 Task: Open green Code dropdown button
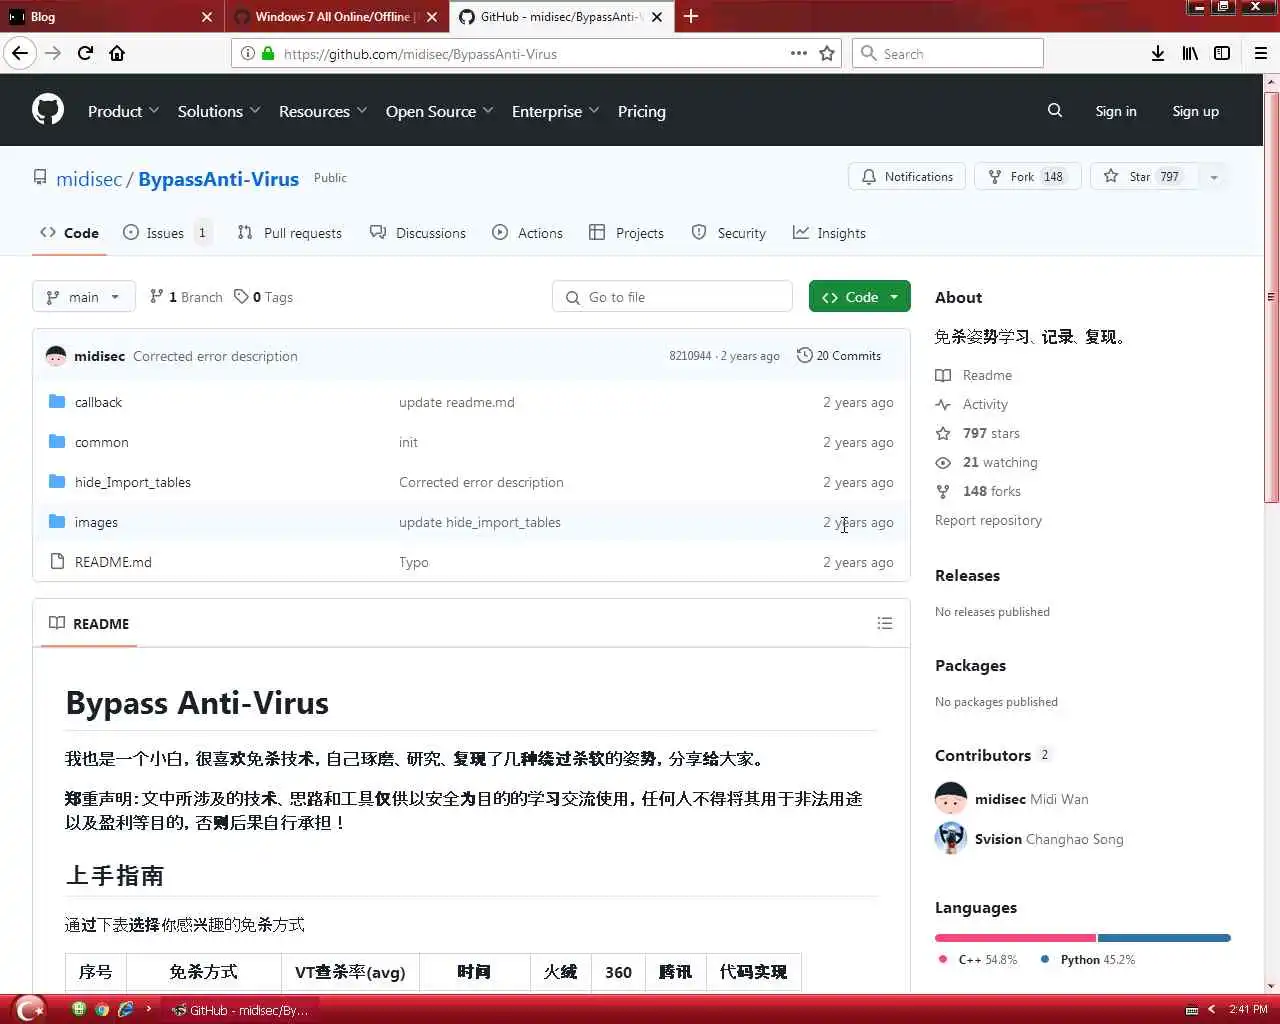(x=860, y=297)
